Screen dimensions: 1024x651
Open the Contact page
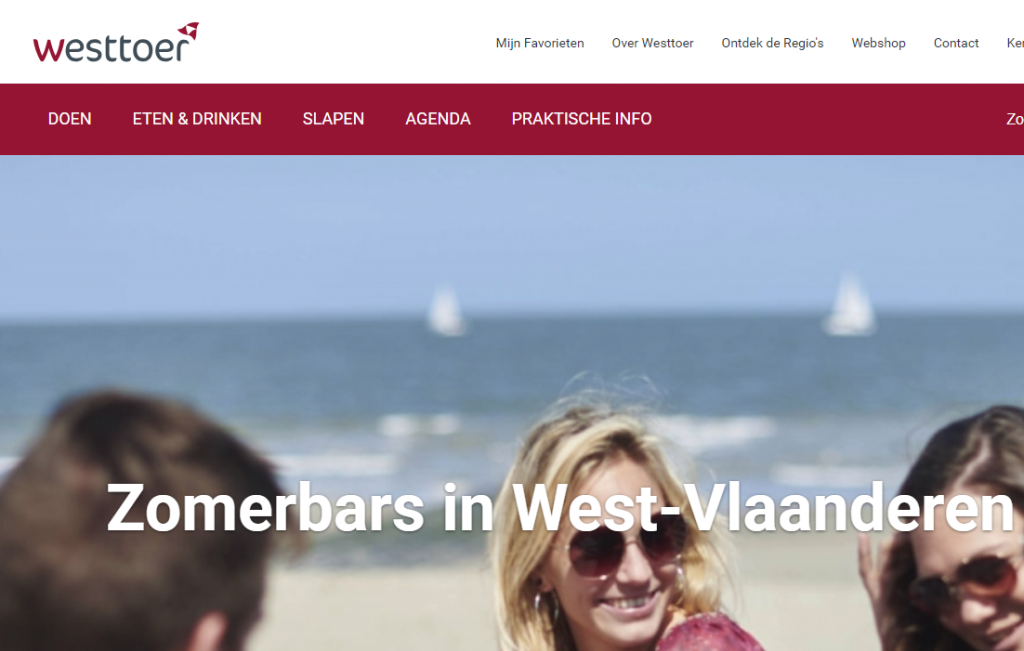956,43
